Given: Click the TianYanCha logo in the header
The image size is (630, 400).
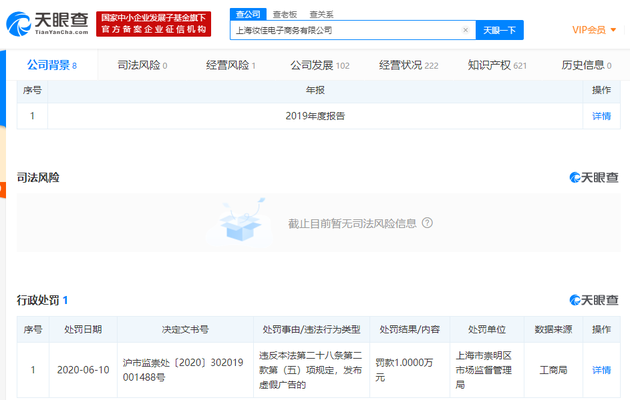Looking at the screenshot, I should click(48, 23).
